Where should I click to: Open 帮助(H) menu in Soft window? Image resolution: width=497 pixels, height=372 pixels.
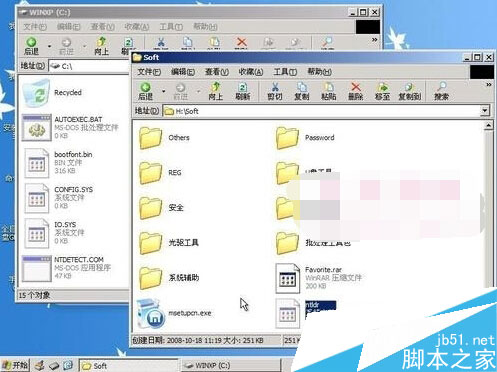(x=319, y=71)
